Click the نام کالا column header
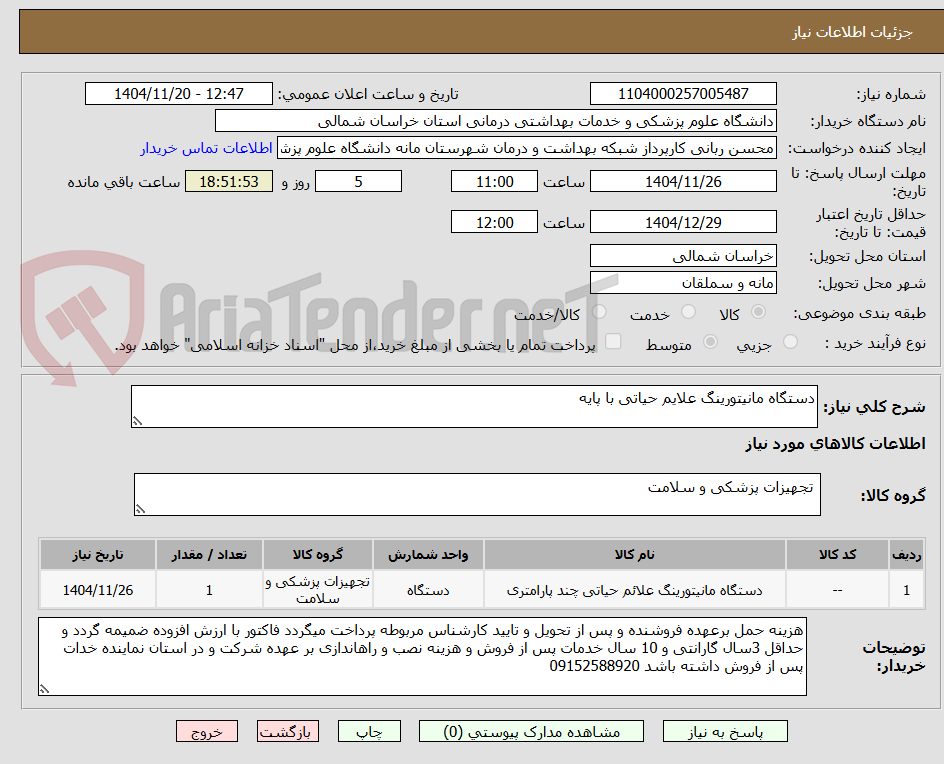The width and height of the screenshot is (944, 764). pos(635,554)
